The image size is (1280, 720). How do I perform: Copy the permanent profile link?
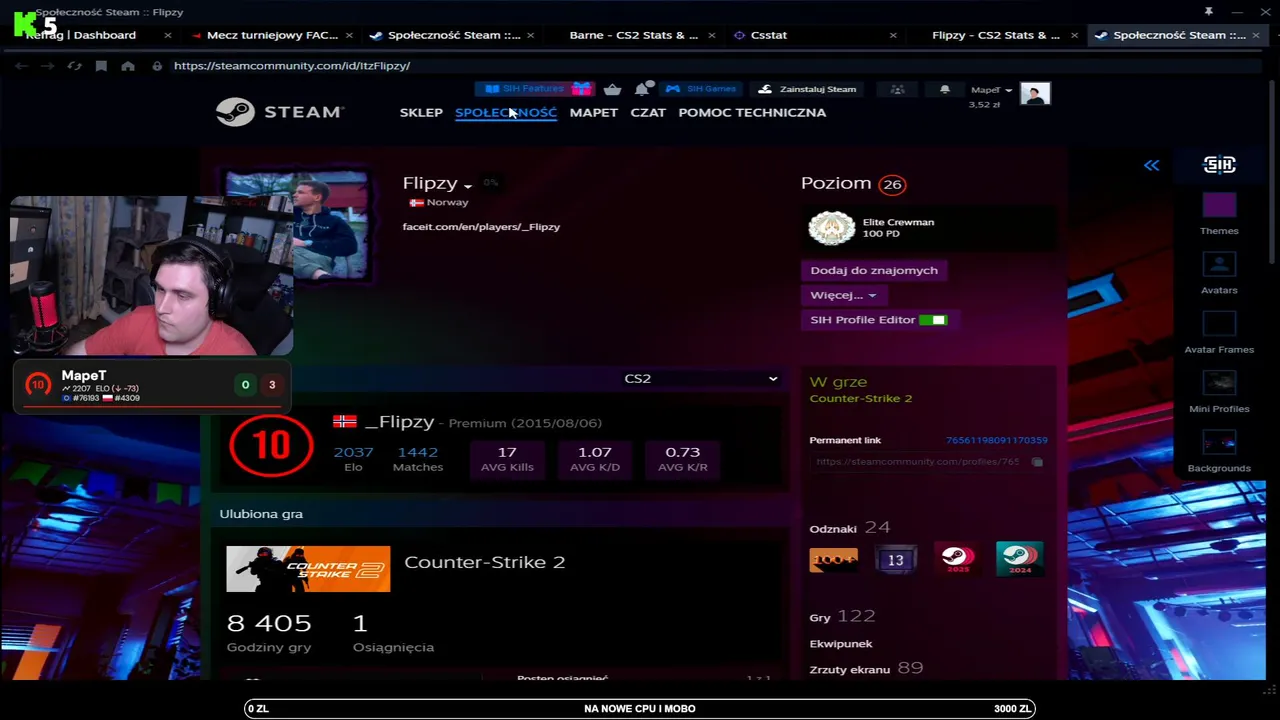click(x=1037, y=462)
